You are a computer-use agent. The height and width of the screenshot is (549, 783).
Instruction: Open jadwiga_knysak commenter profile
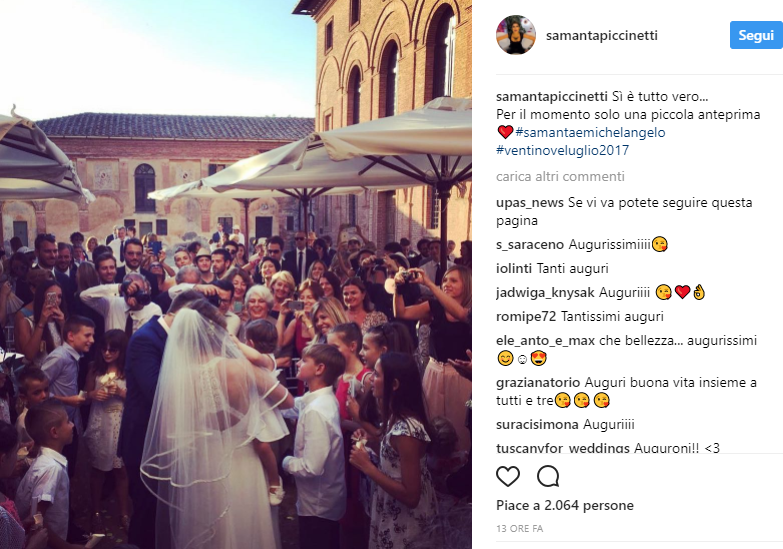545,292
